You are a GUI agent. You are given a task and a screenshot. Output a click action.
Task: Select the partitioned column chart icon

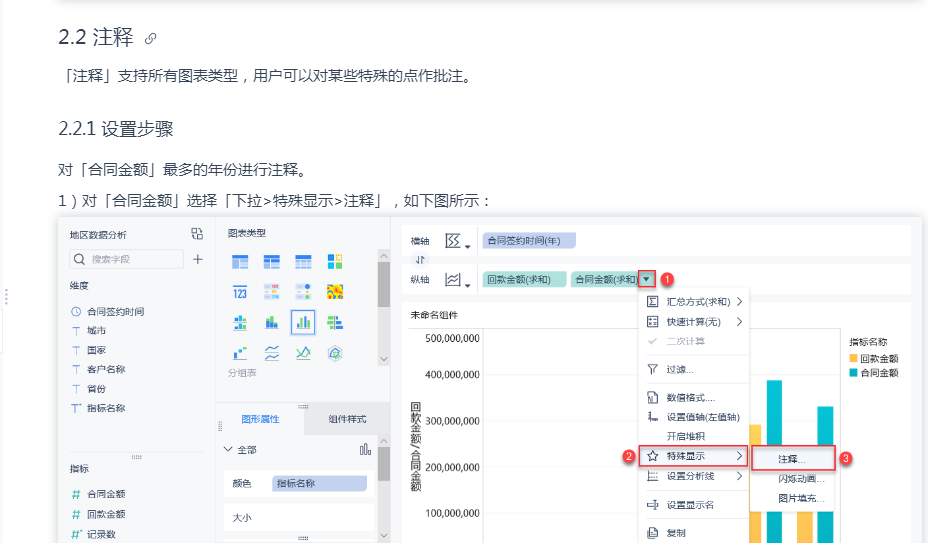point(240,323)
